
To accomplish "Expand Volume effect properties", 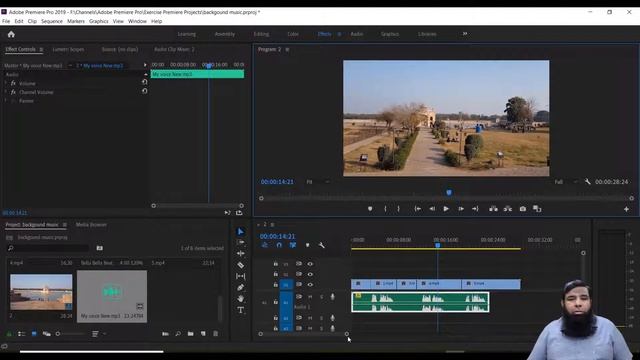I will pos(6,83).
